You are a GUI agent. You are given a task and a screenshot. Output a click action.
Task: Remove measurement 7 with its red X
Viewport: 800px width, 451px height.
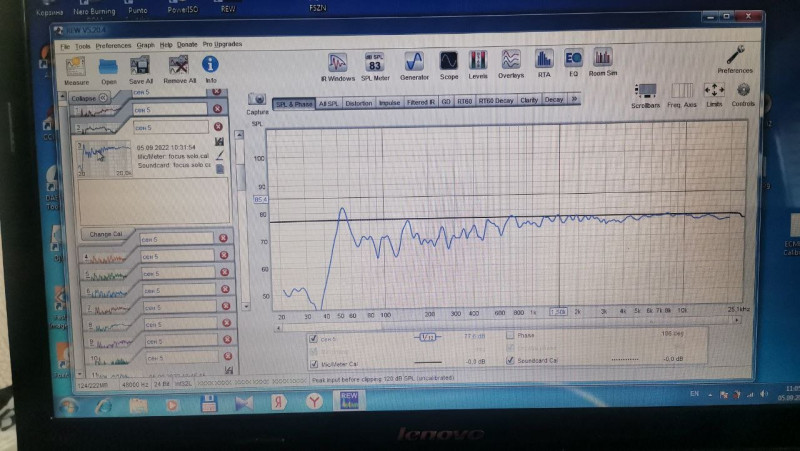coord(226,306)
